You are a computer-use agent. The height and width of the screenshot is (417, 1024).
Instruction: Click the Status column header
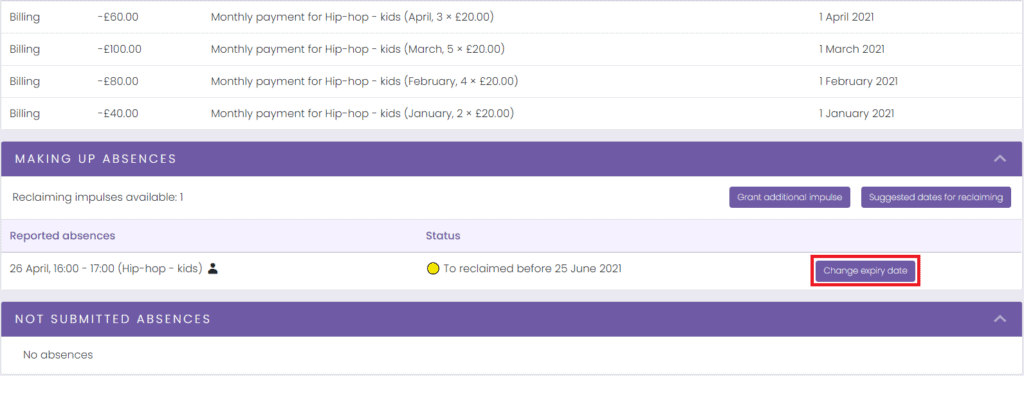[x=443, y=236]
